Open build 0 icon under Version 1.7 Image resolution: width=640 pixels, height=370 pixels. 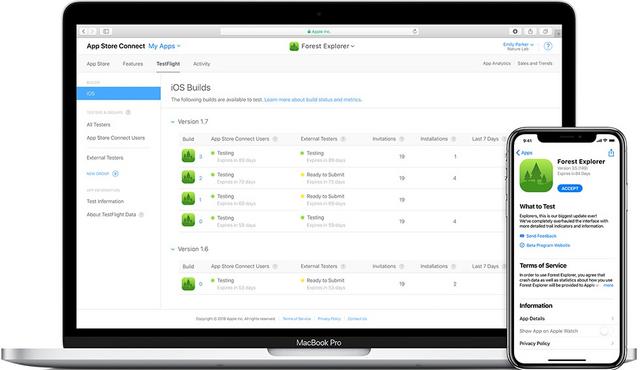tap(188, 220)
